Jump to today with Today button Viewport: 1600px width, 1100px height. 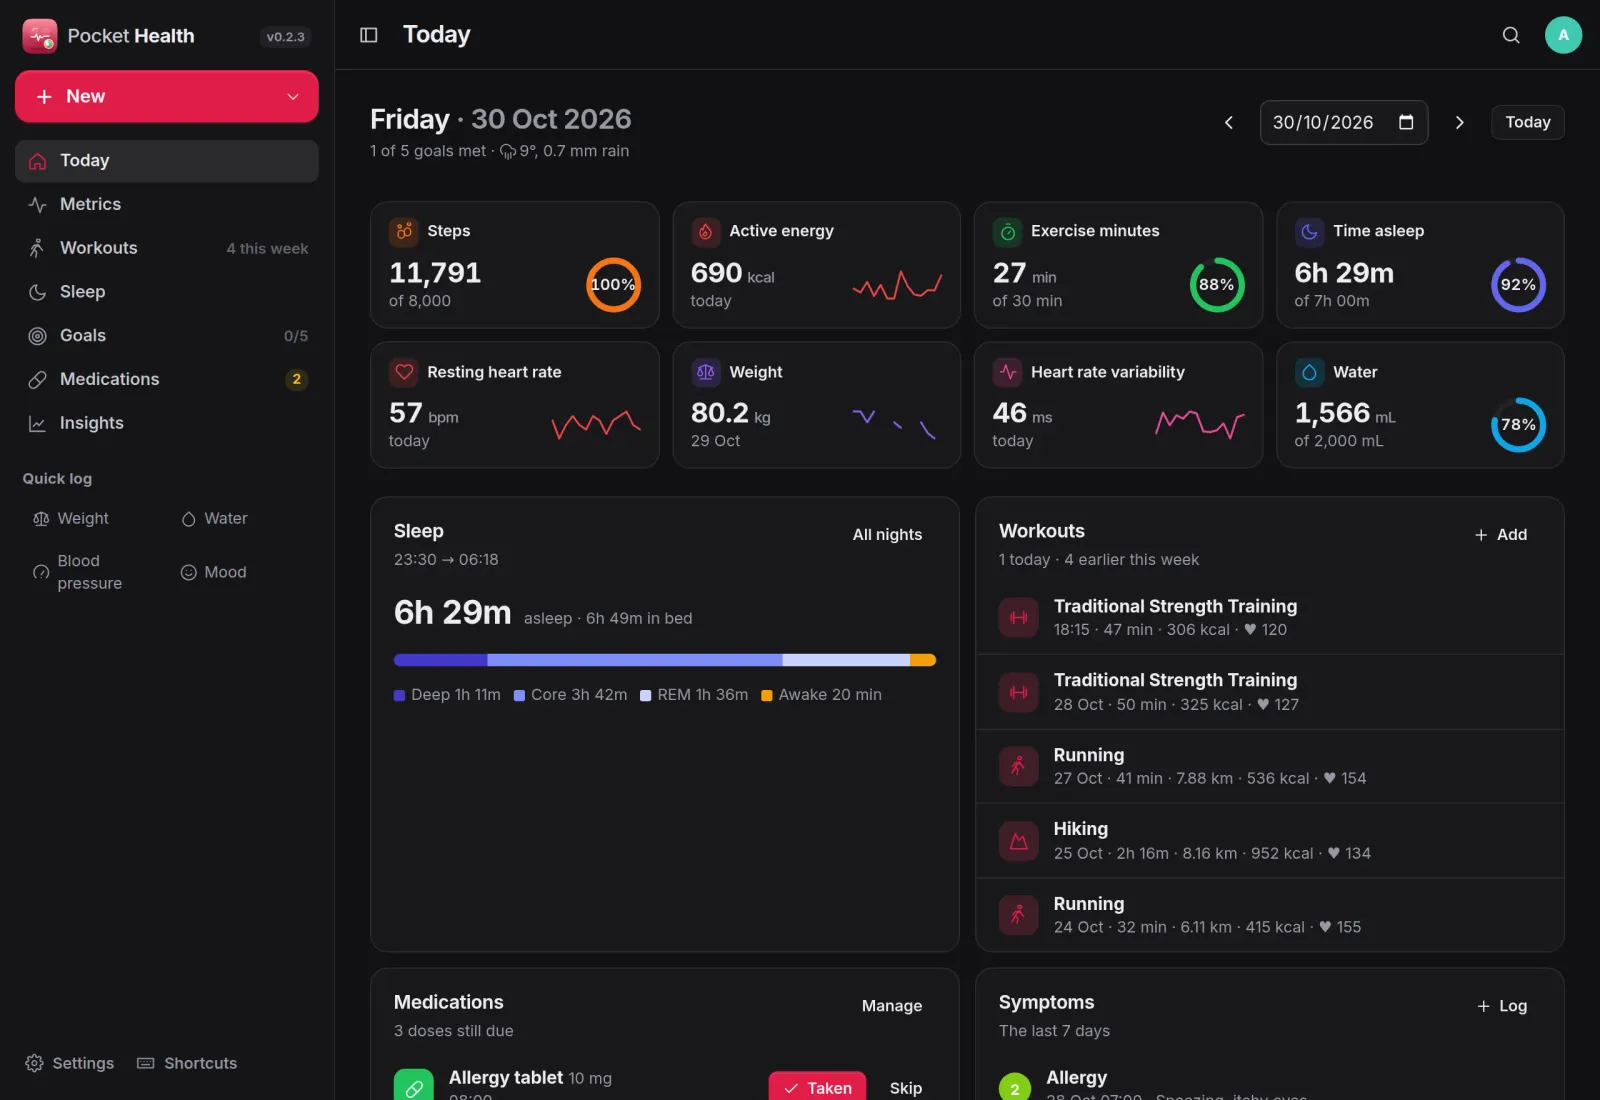1527,122
